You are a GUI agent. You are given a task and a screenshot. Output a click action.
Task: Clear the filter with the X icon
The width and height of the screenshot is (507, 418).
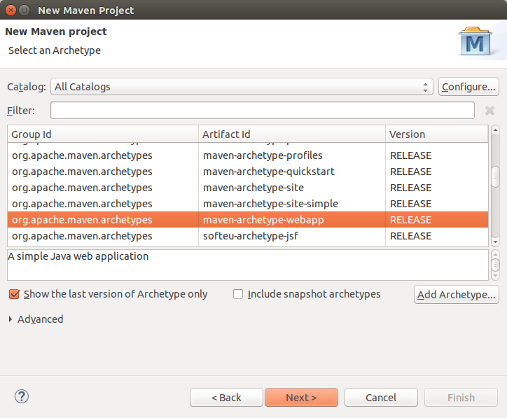[490, 110]
